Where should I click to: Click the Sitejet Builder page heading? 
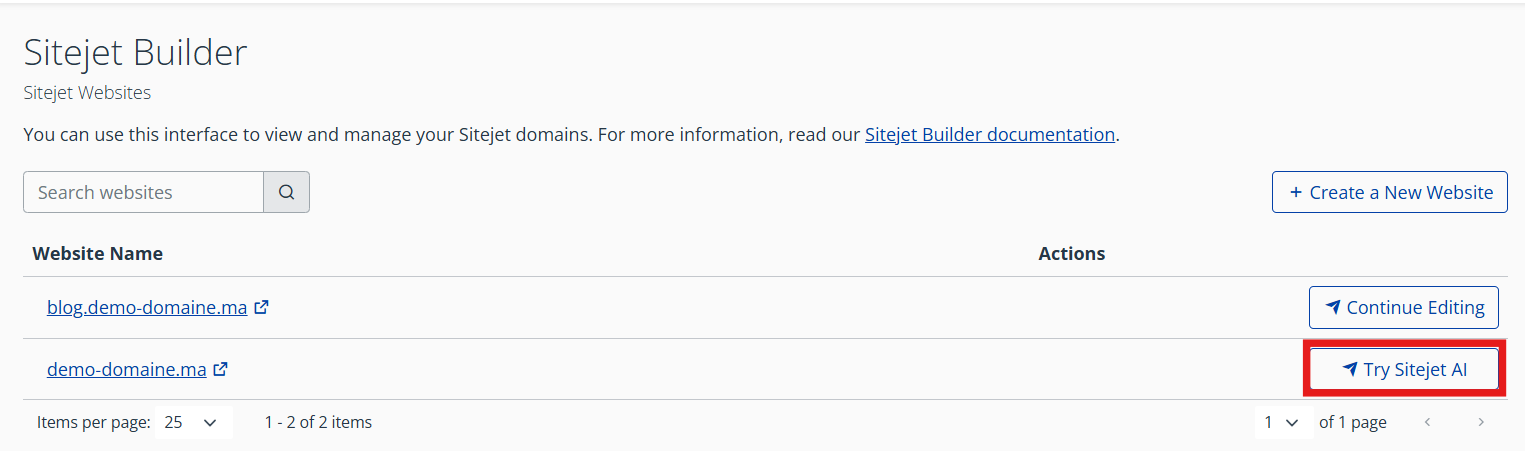click(135, 53)
